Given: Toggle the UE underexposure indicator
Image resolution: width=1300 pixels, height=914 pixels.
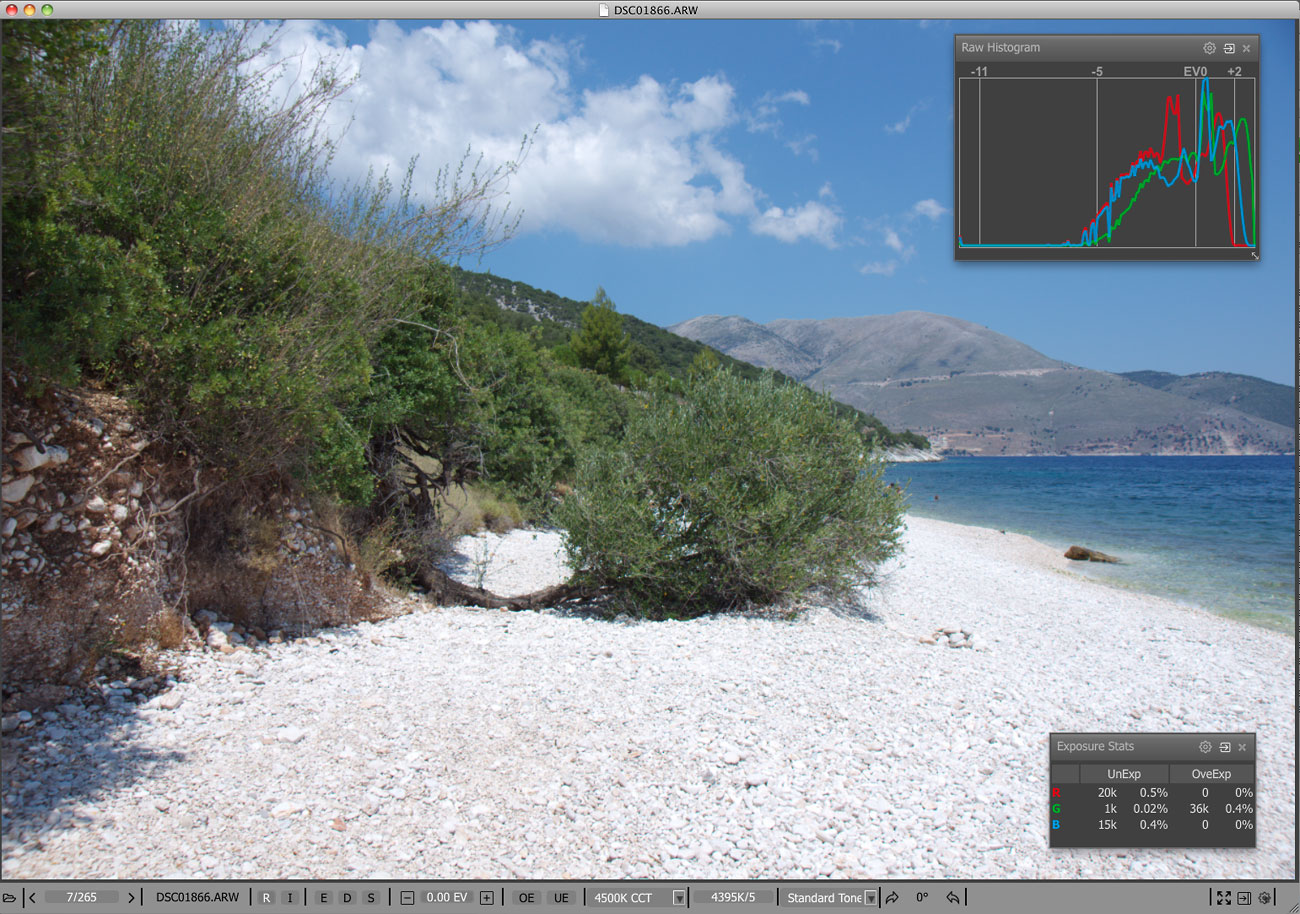Looking at the screenshot, I should click(x=561, y=897).
